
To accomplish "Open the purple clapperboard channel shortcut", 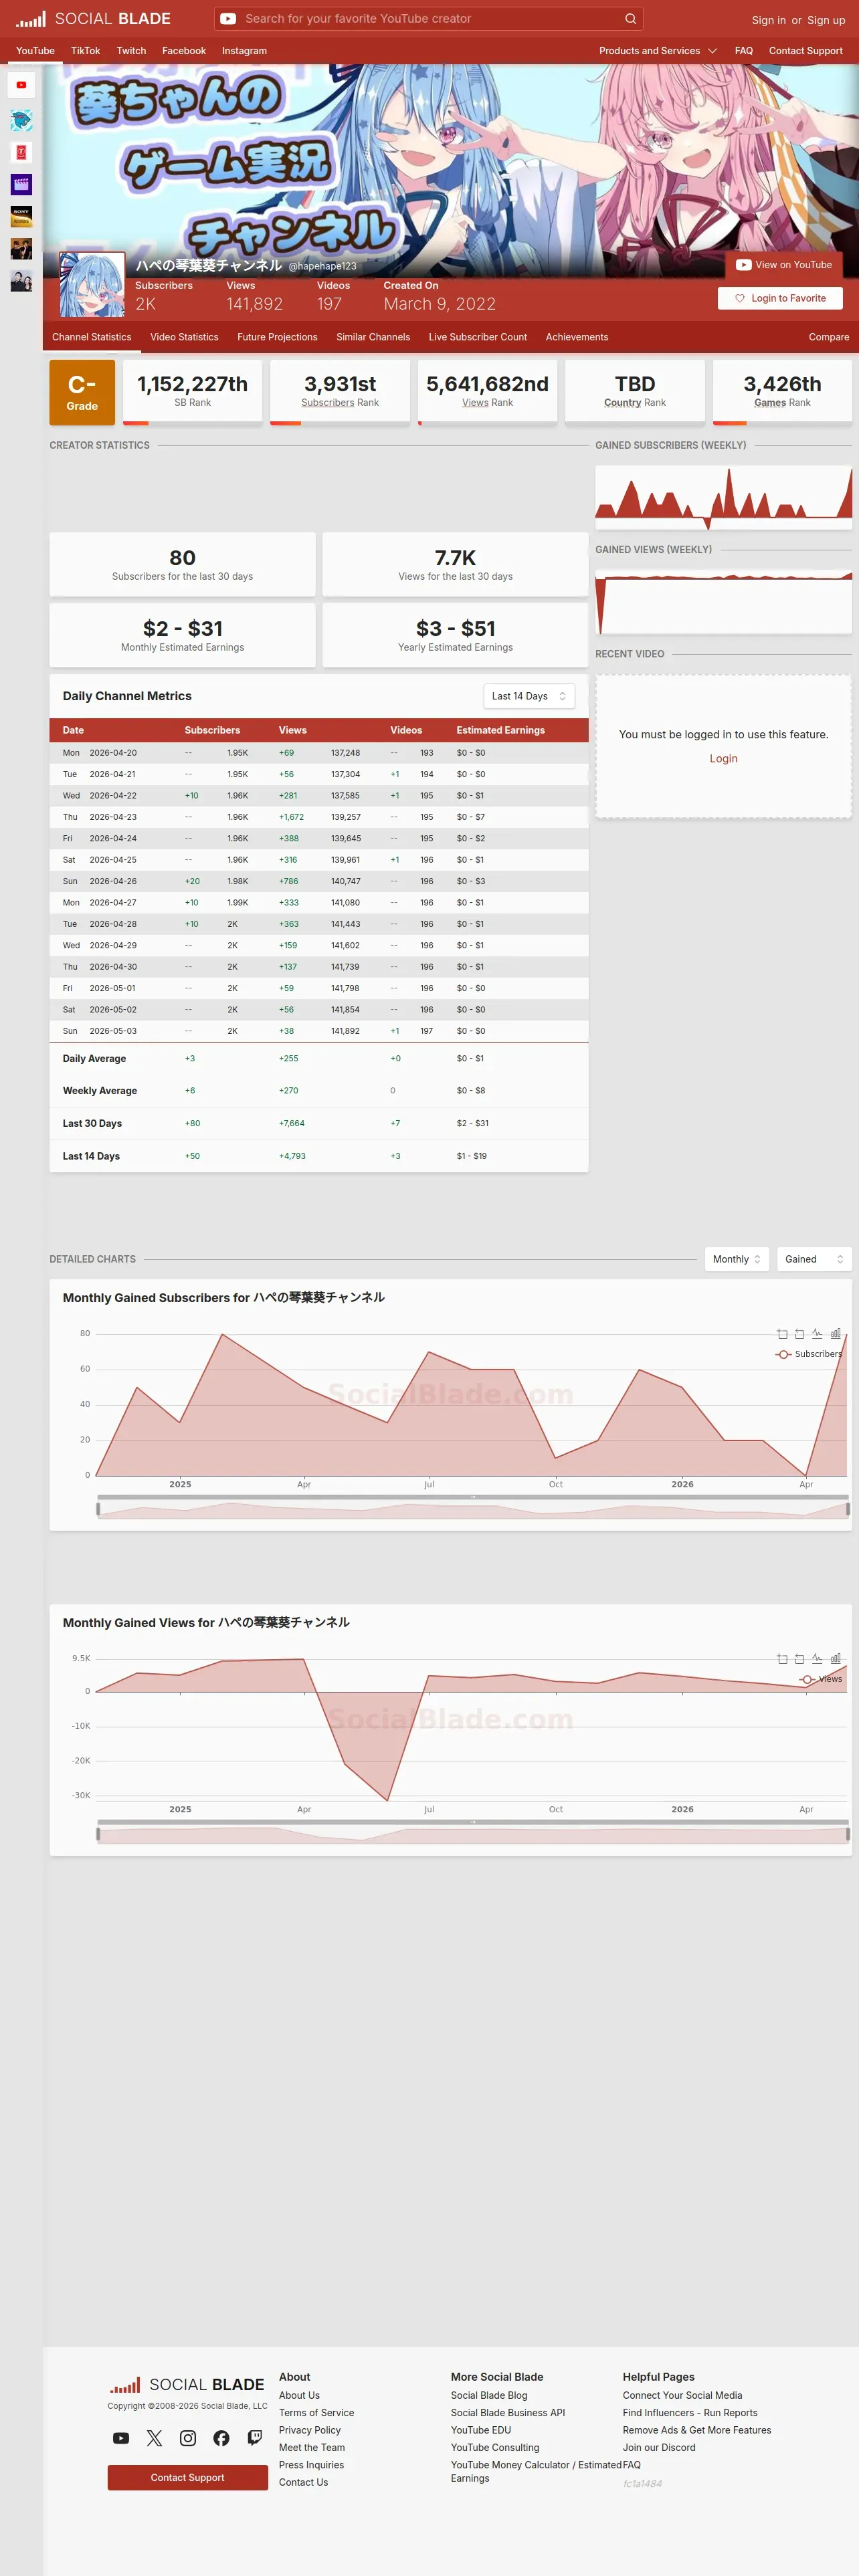I will click(21, 184).
